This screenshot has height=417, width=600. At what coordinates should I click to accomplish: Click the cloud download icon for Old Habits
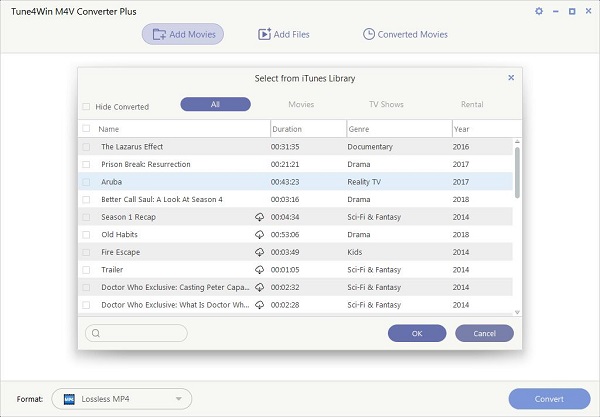pyautogui.click(x=259, y=235)
